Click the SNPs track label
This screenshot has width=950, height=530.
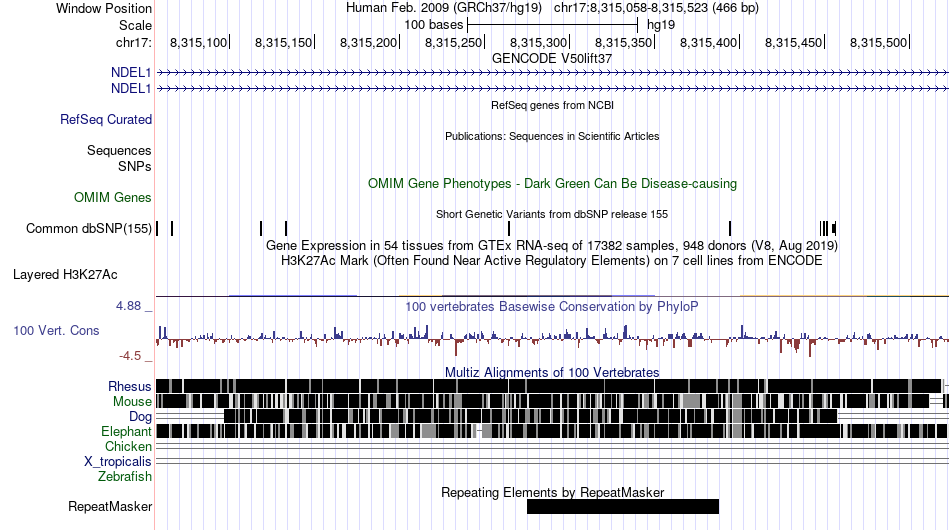point(135,166)
